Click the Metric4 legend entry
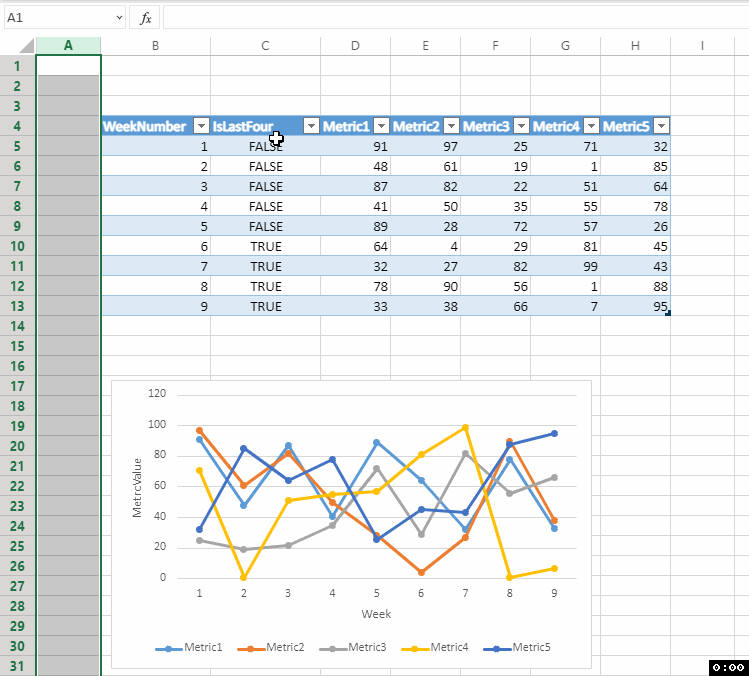Image resolution: width=749 pixels, height=676 pixels. [x=435, y=647]
